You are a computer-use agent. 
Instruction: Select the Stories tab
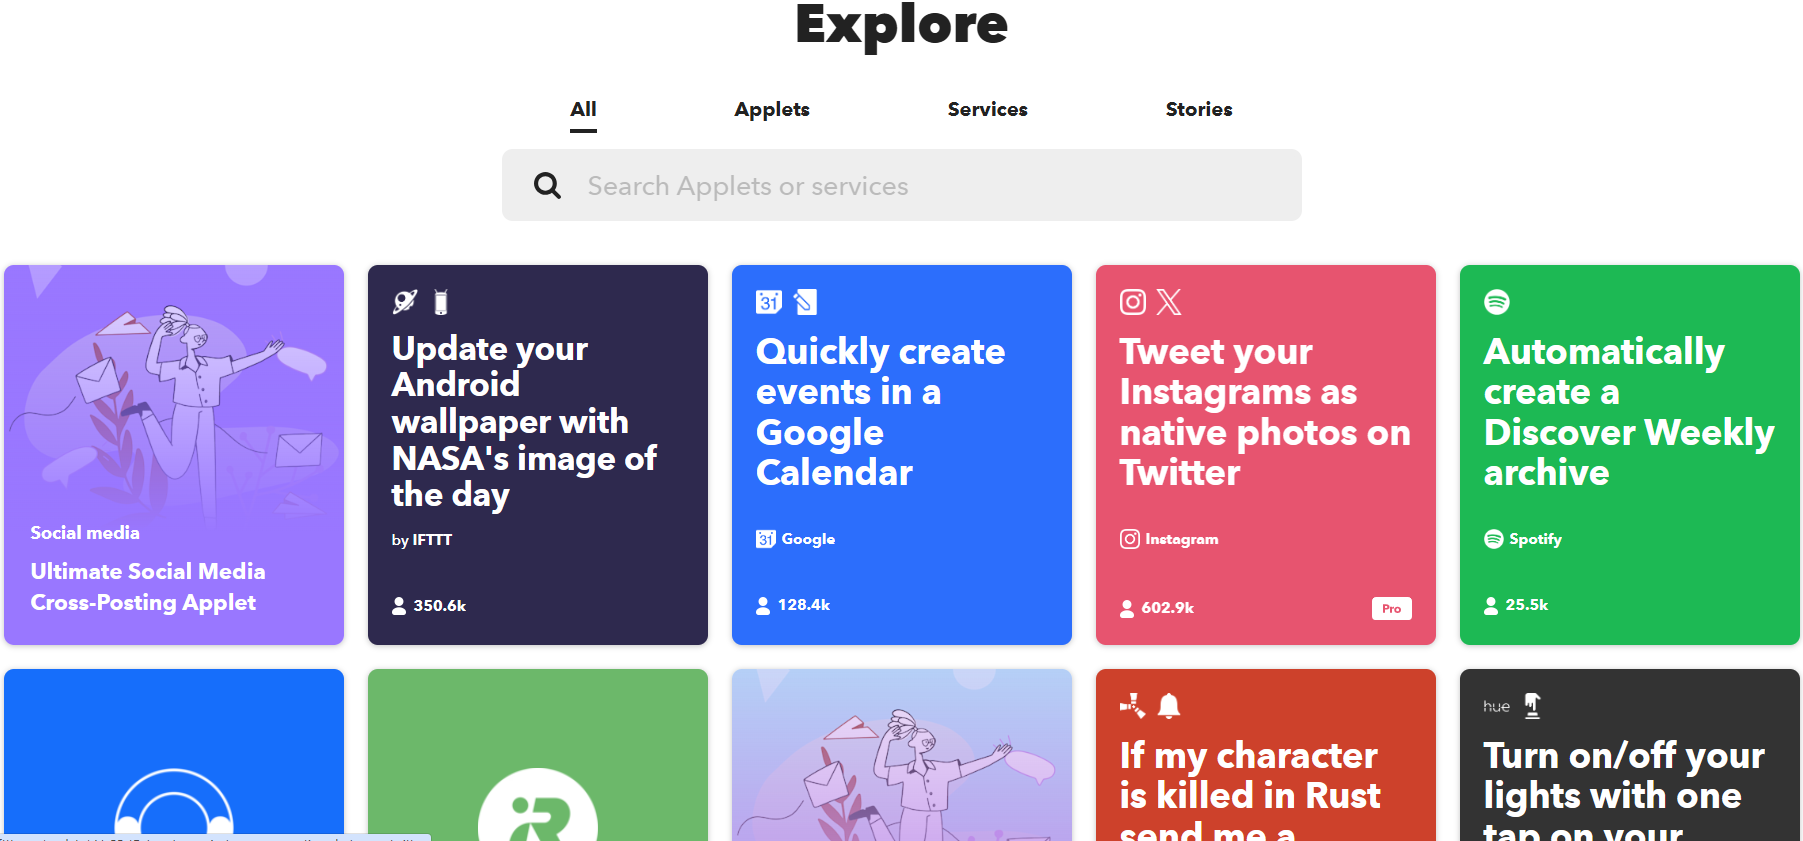pos(1198,109)
